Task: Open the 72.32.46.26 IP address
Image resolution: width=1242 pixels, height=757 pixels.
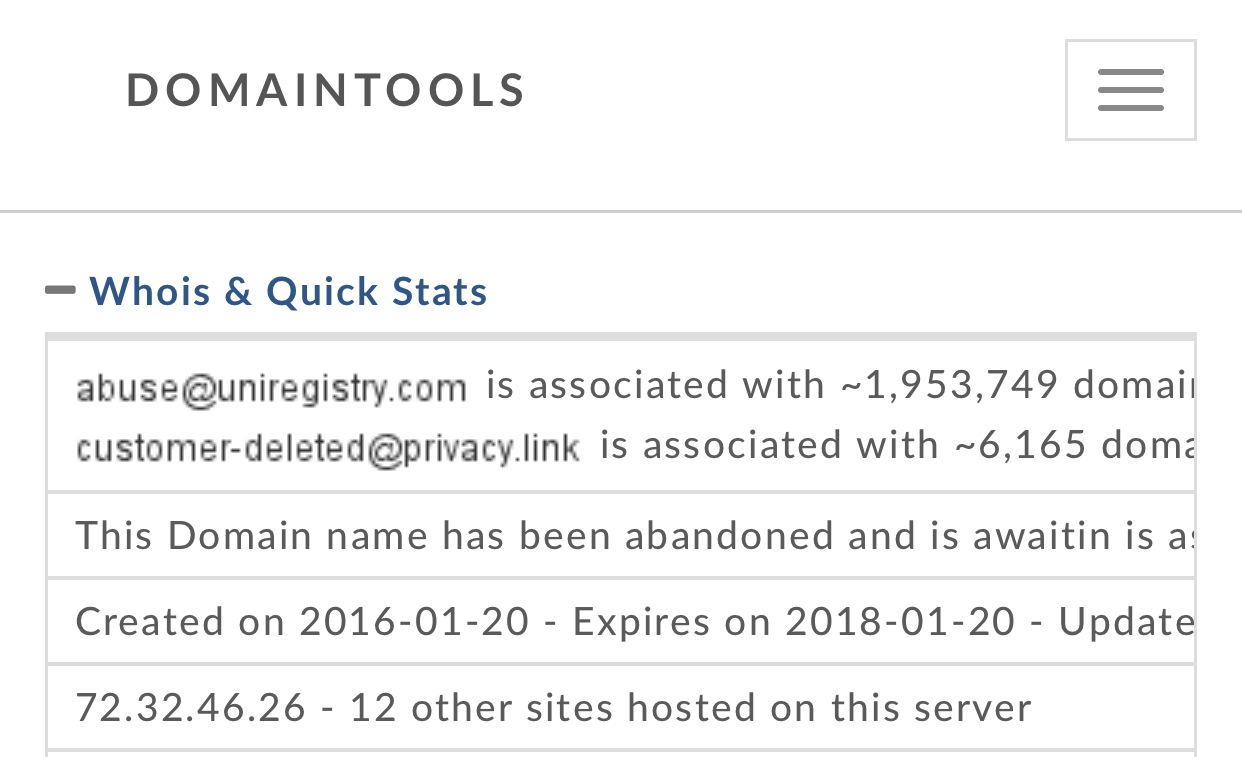Action: [191, 707]
